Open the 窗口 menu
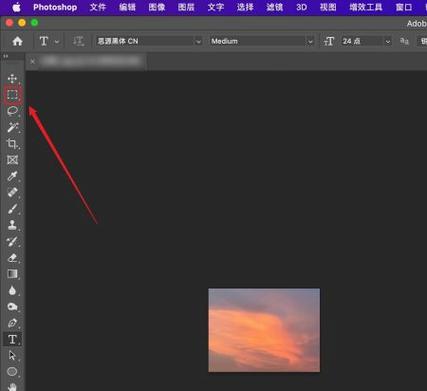Screen dimensions: 427x391 pos(404,7)
